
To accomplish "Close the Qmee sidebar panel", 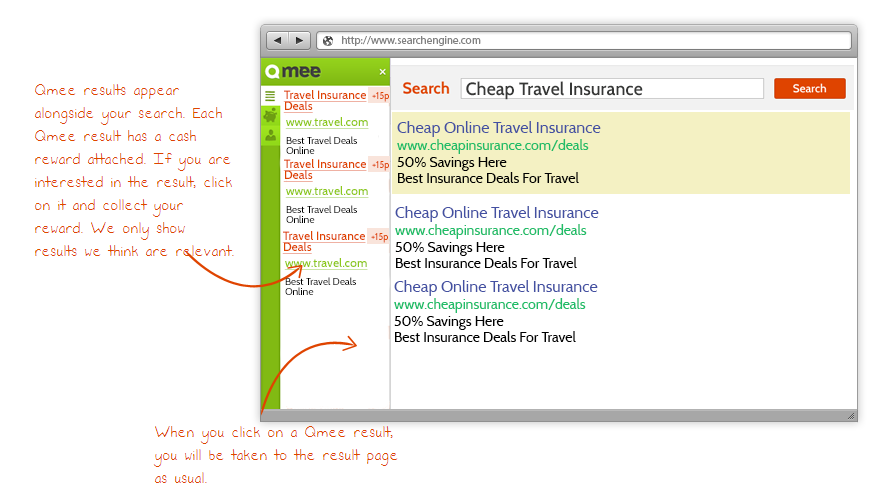I will coord(382,72).
